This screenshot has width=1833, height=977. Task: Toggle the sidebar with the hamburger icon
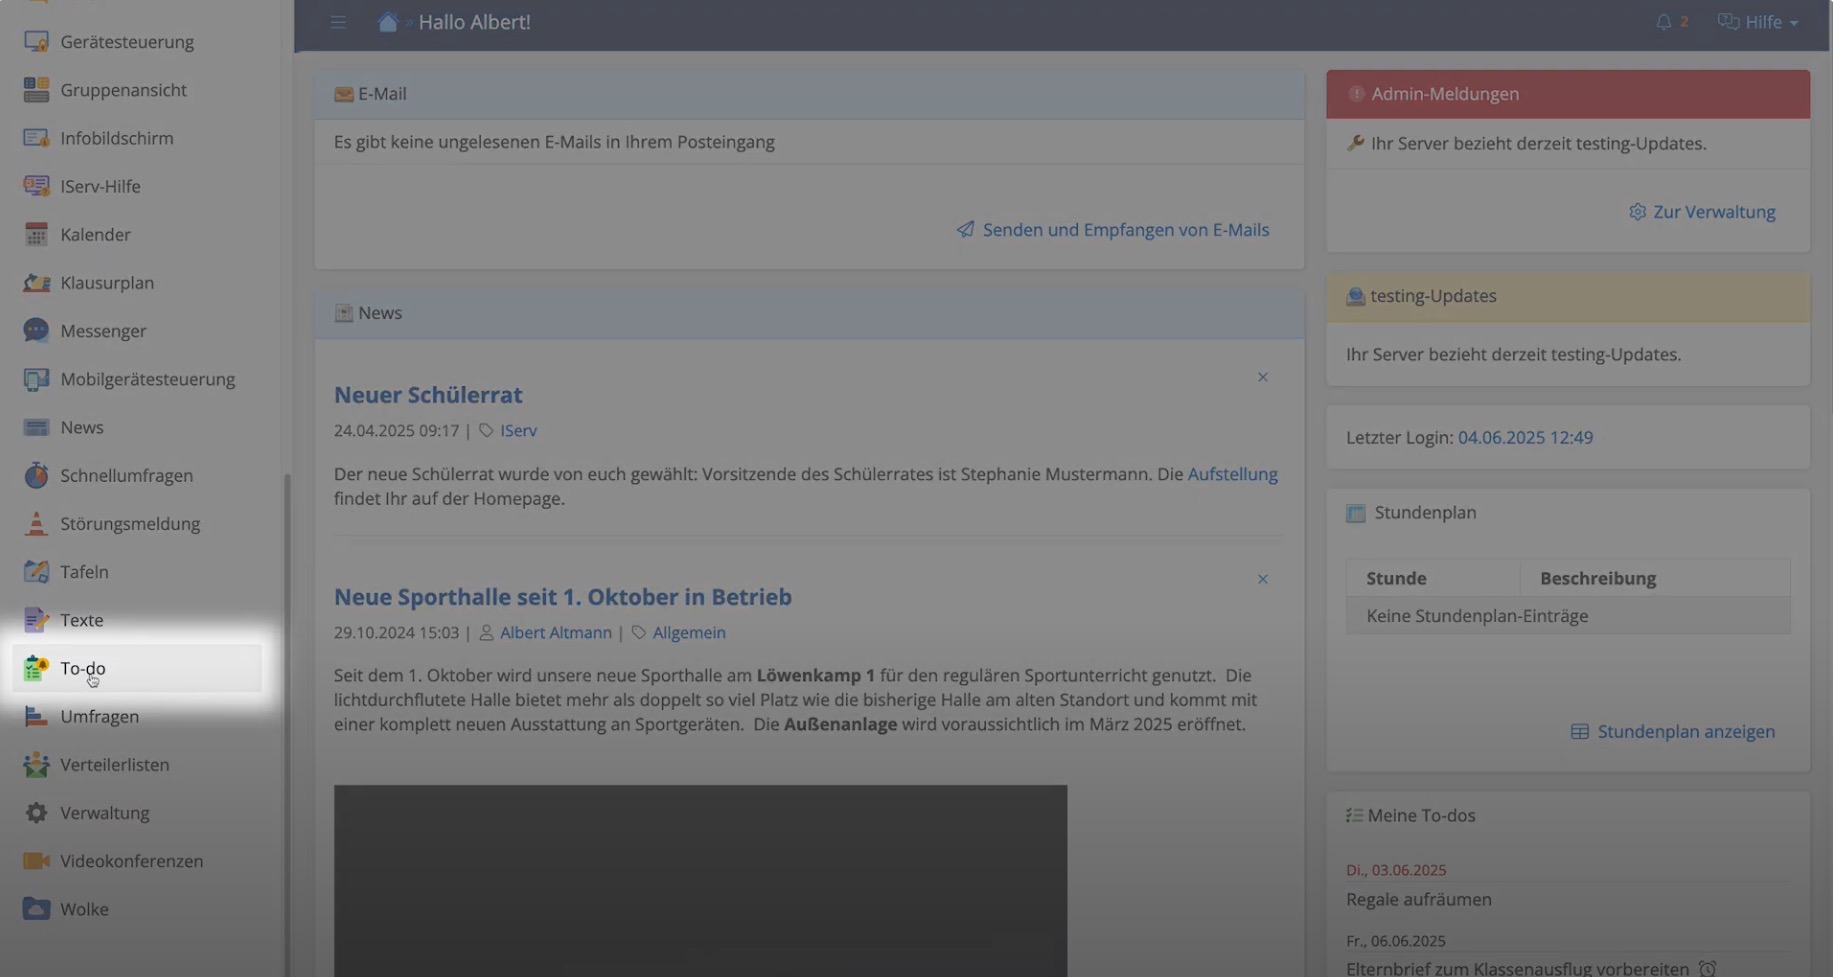(338, 21)
